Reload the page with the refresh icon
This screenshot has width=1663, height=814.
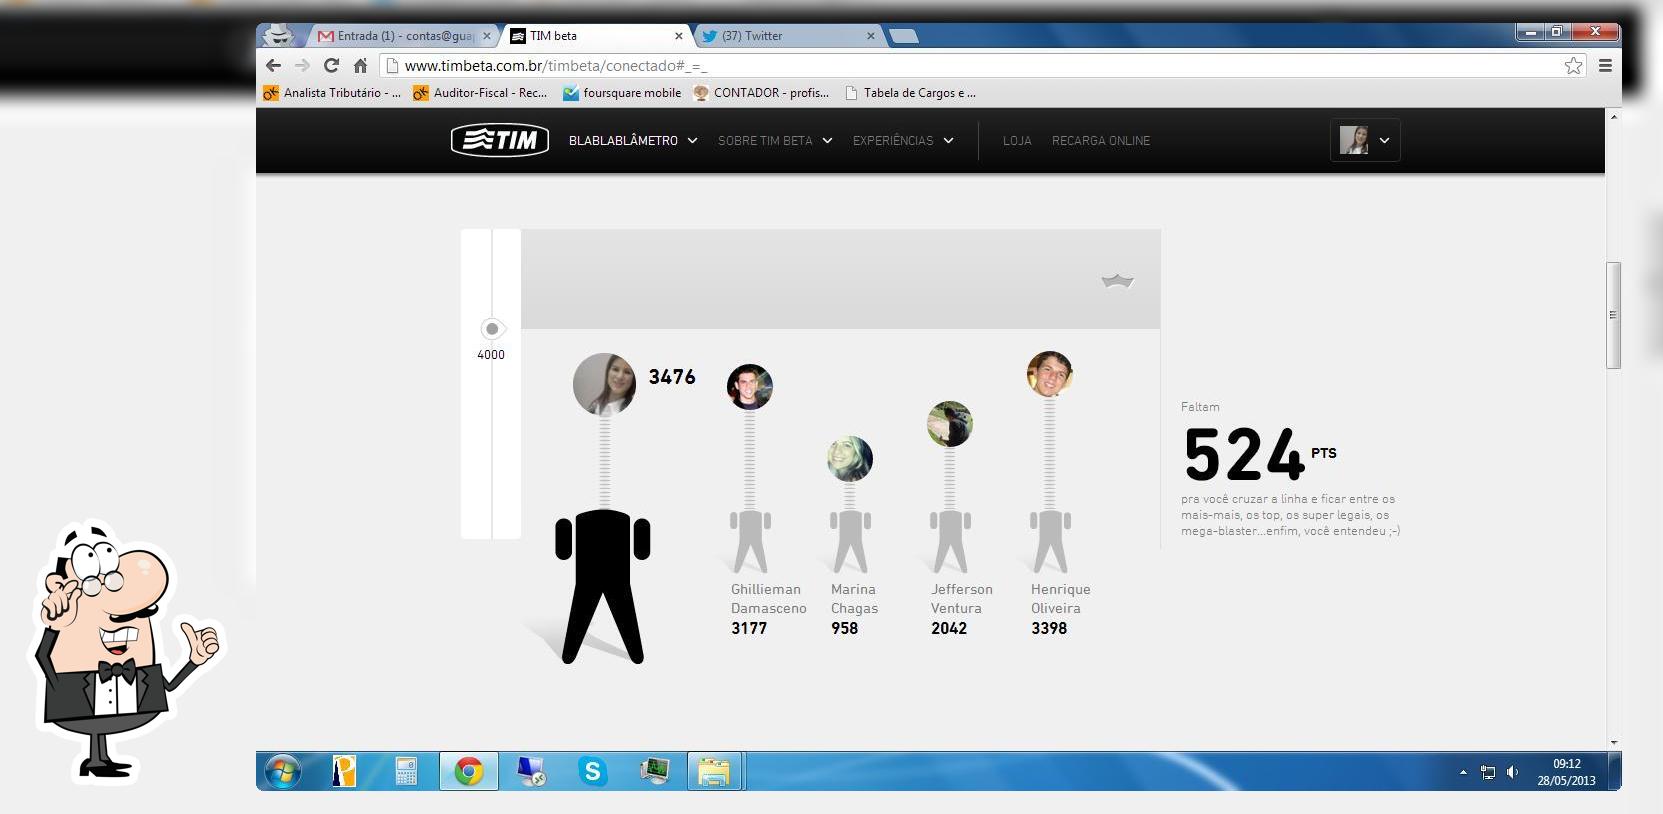point(331,66)
